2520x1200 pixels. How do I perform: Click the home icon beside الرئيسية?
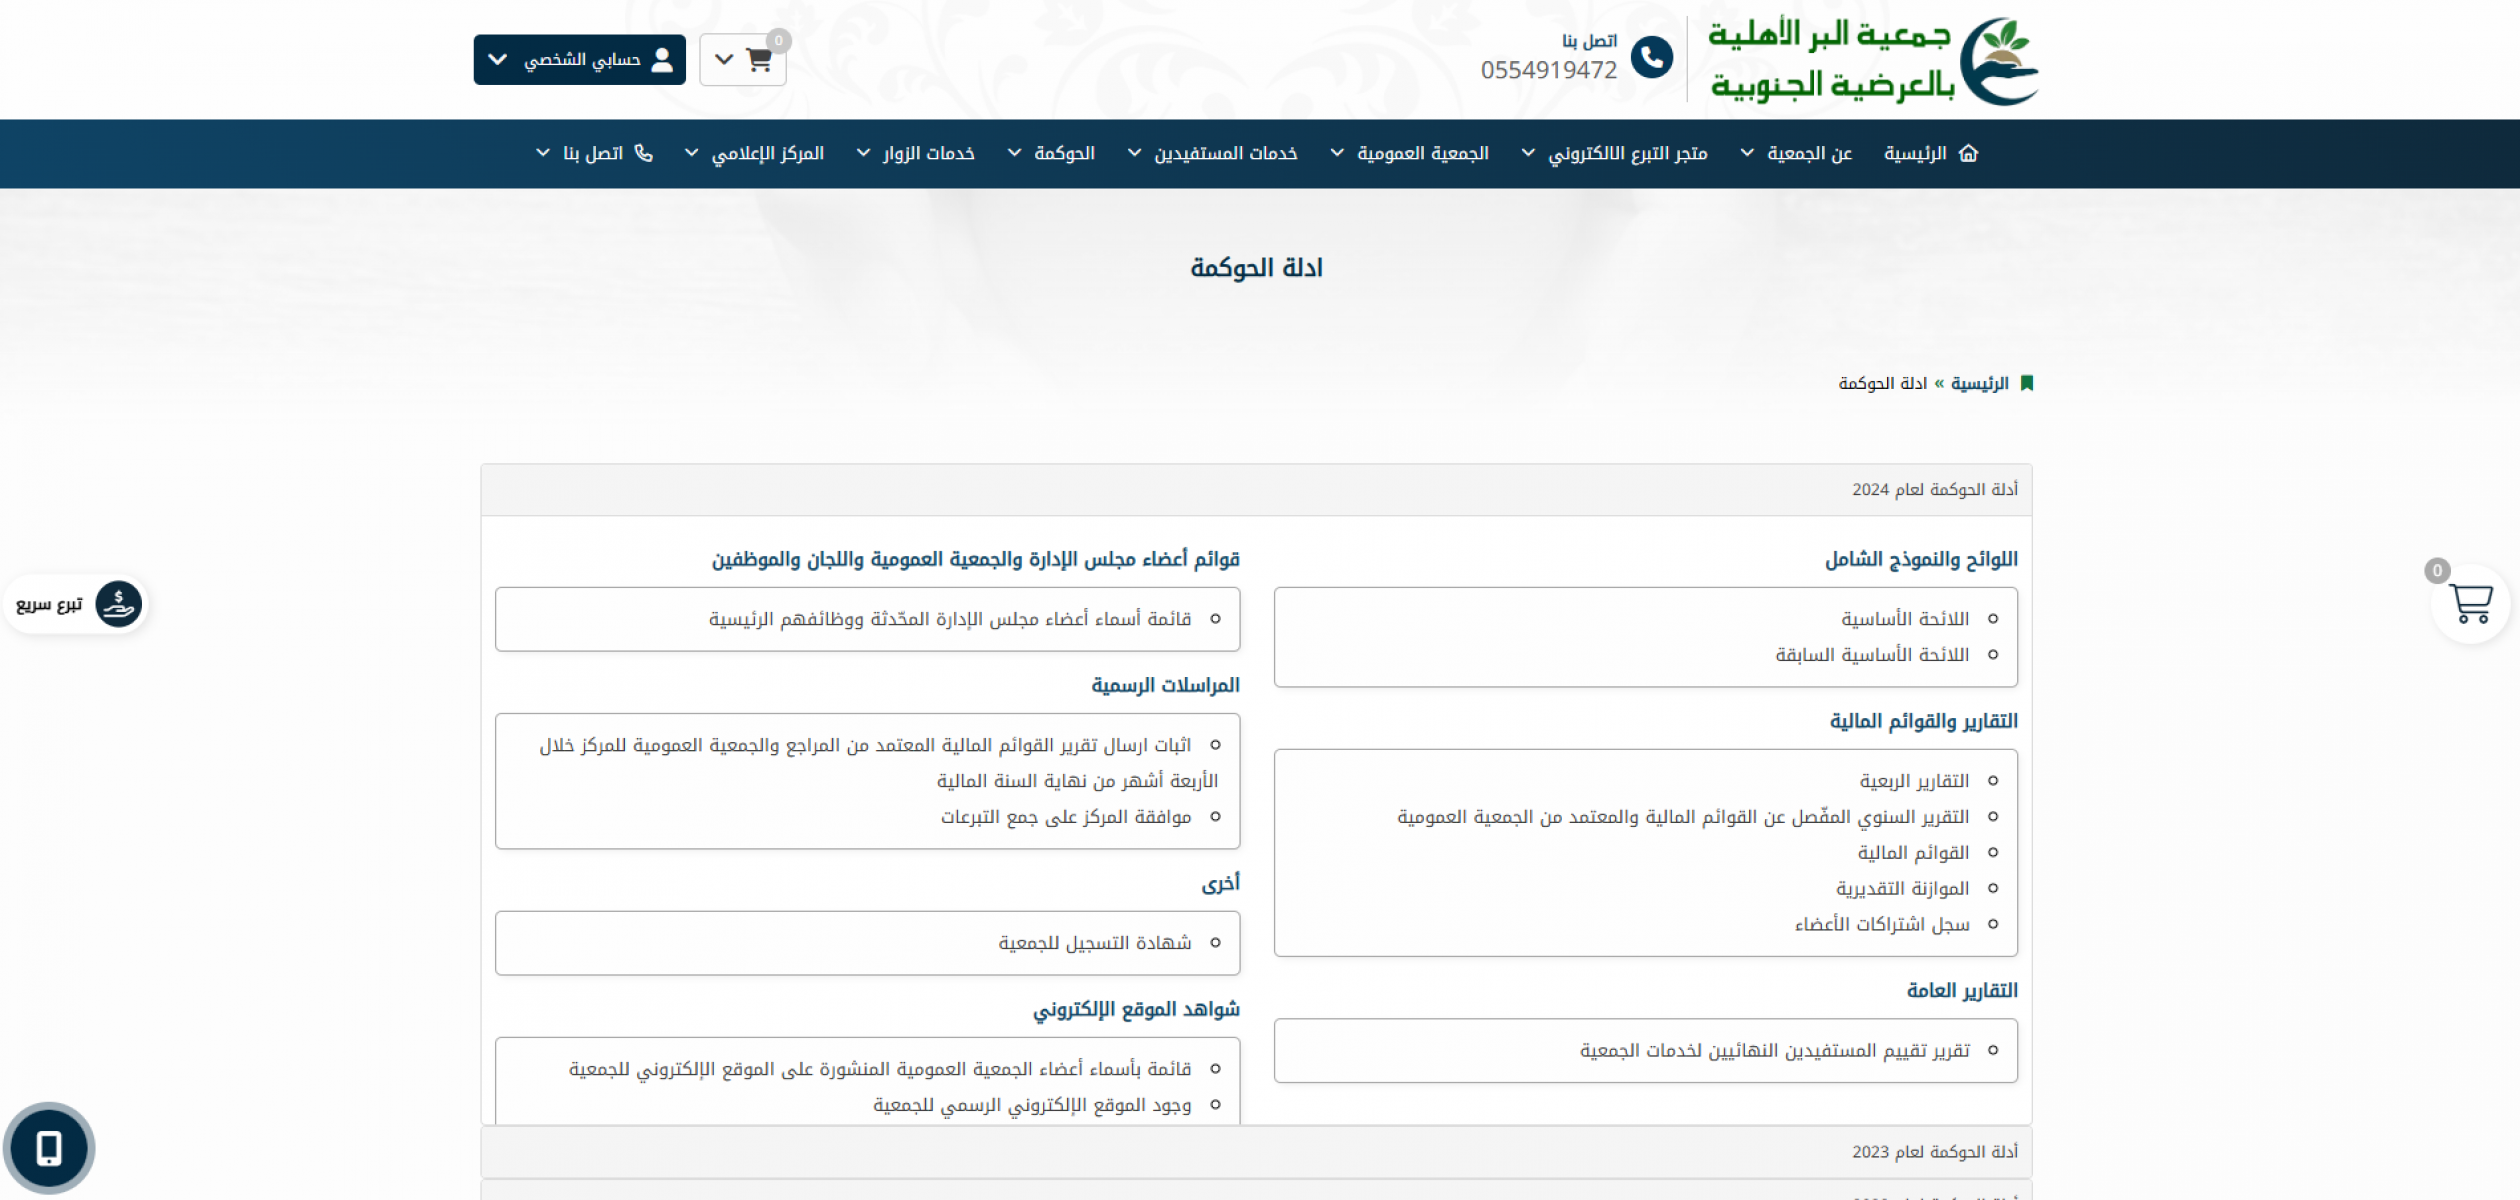[1968, 153]
